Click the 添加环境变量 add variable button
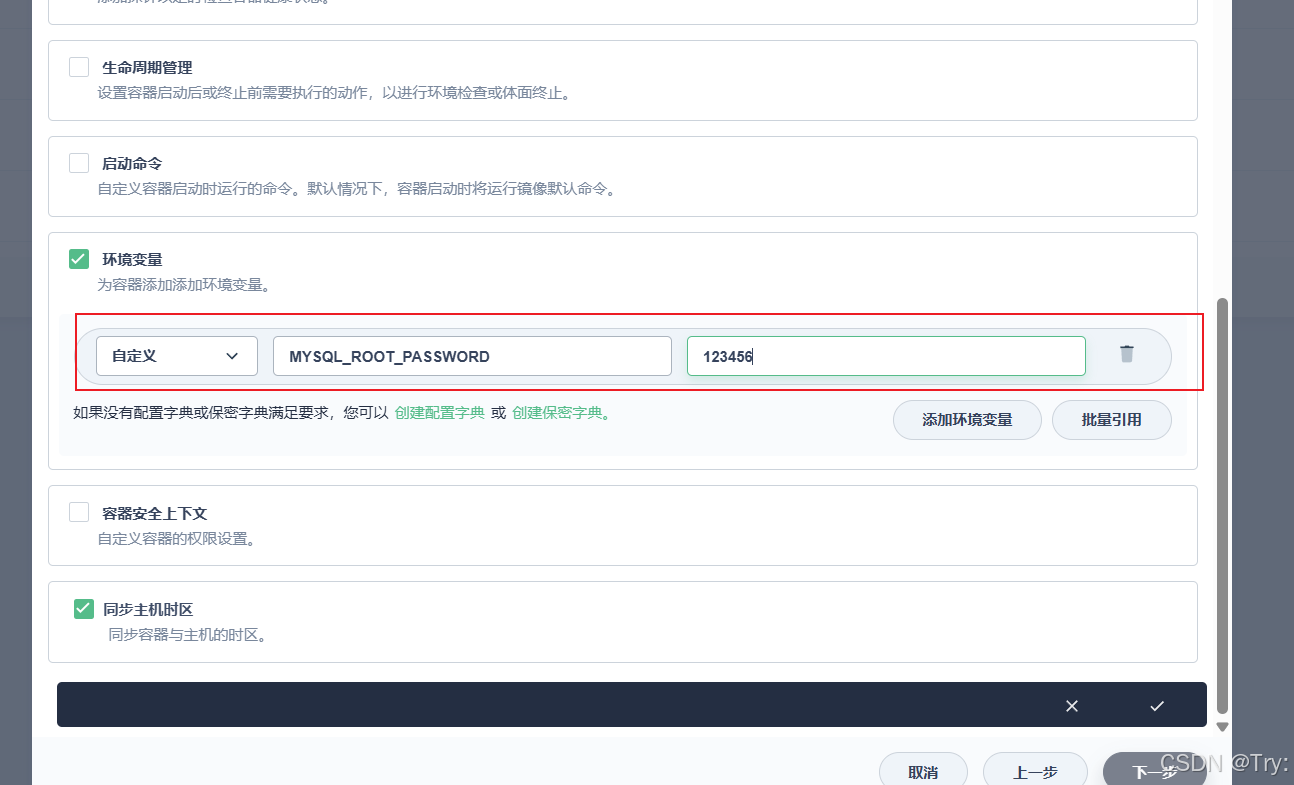This screenshot has width=1294, height=785. [x=966, y=420]
